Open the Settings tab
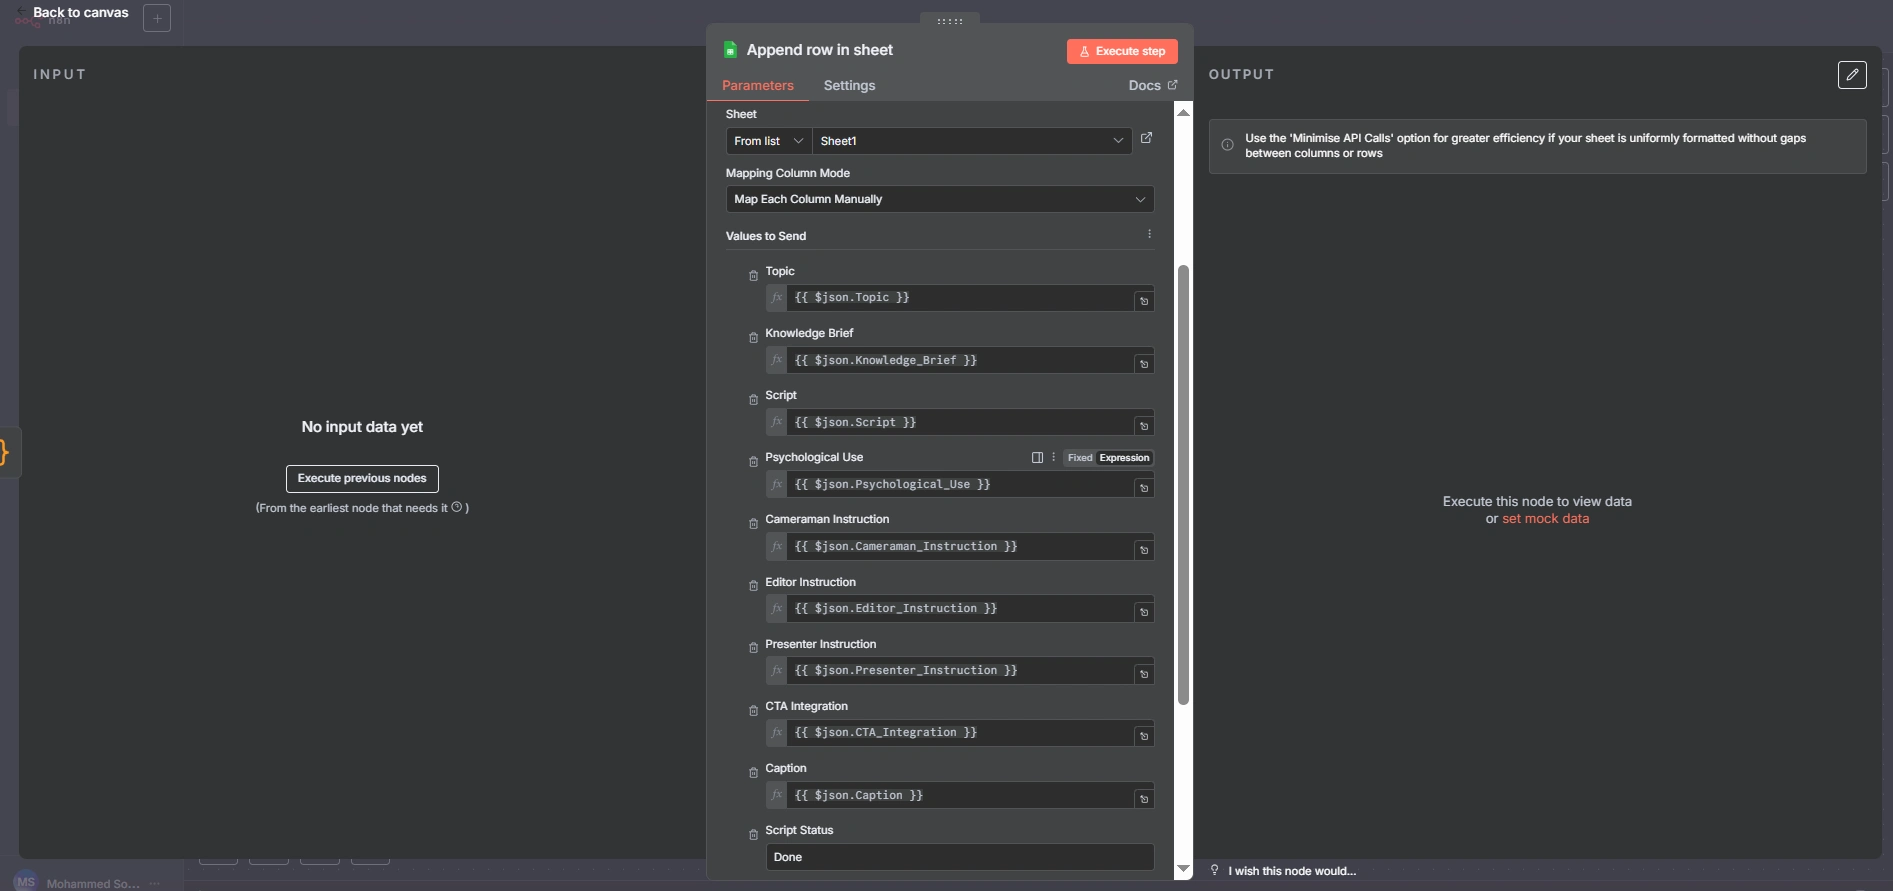The height and width of the screenshot is (891, 1893). point(849,86)
